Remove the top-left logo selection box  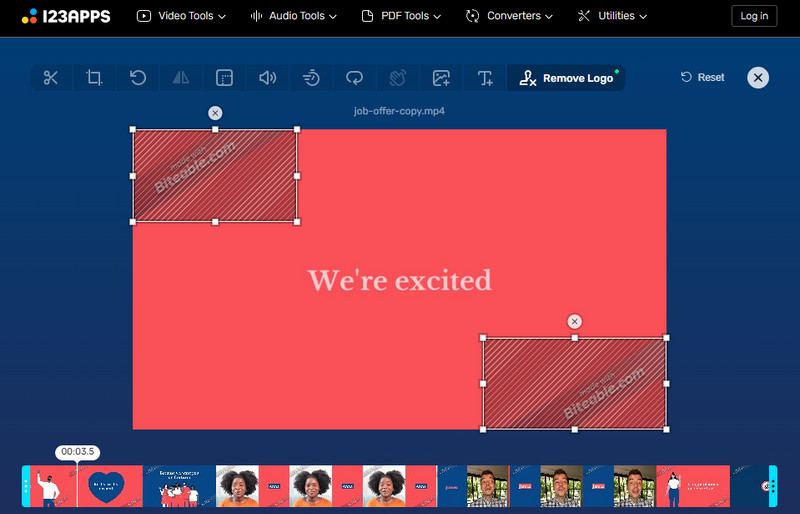click(215, 113)
